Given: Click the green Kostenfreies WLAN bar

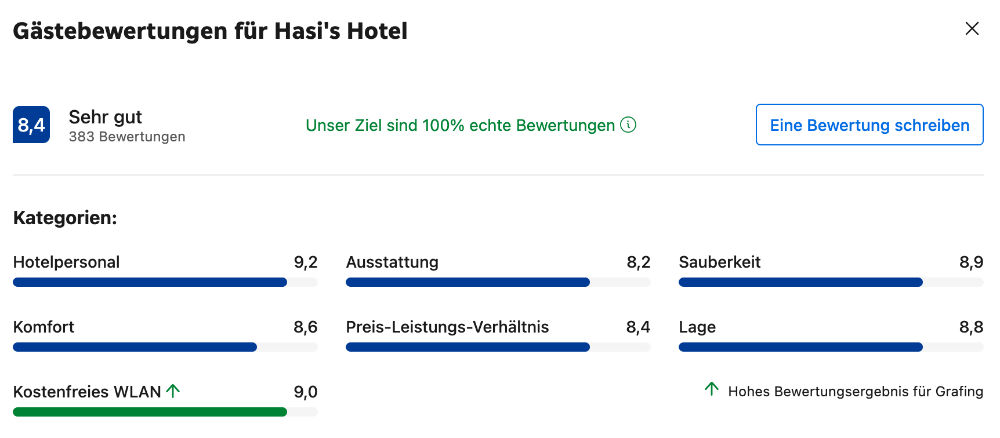Looking at the screenshot, I should pos(165,412).
